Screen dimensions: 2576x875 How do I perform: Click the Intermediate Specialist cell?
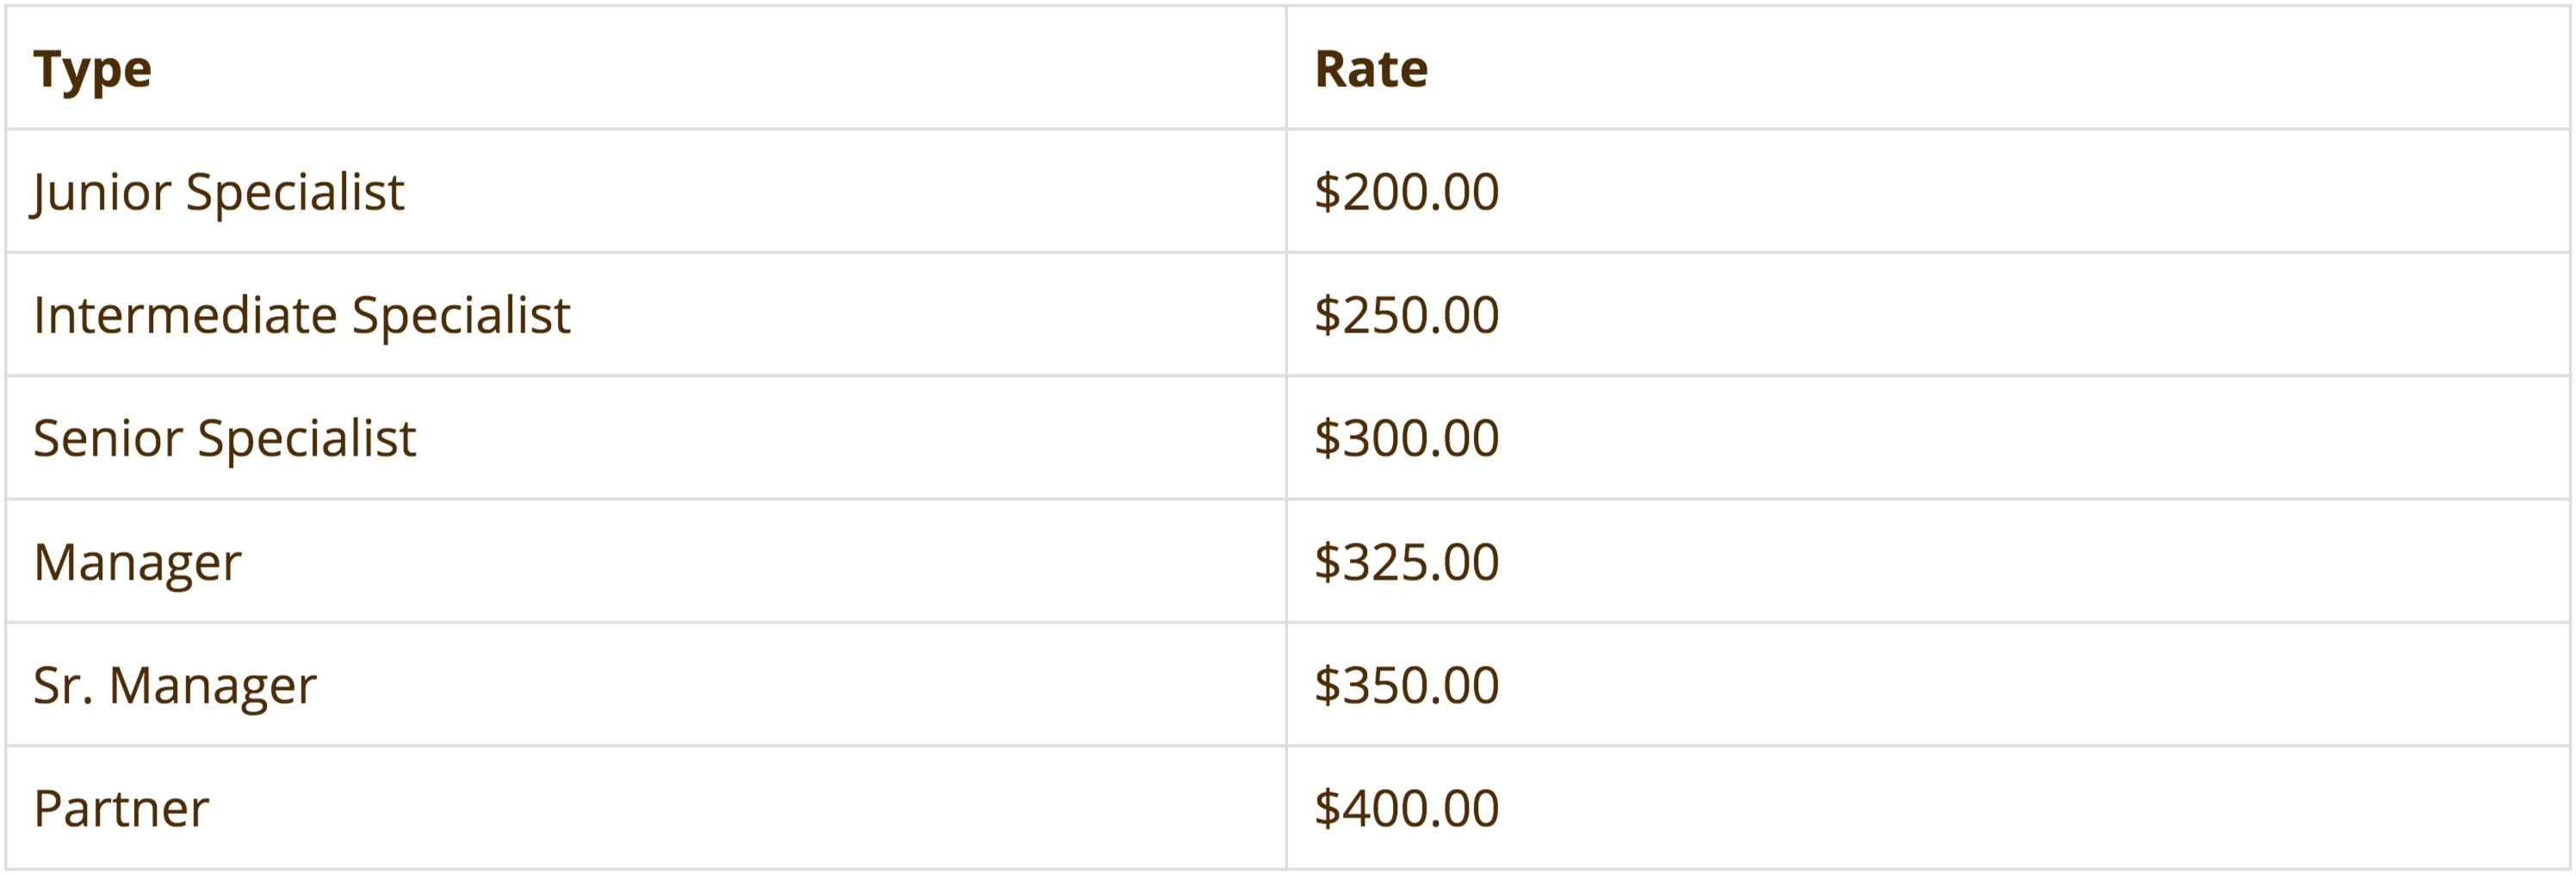click(645, 315)
